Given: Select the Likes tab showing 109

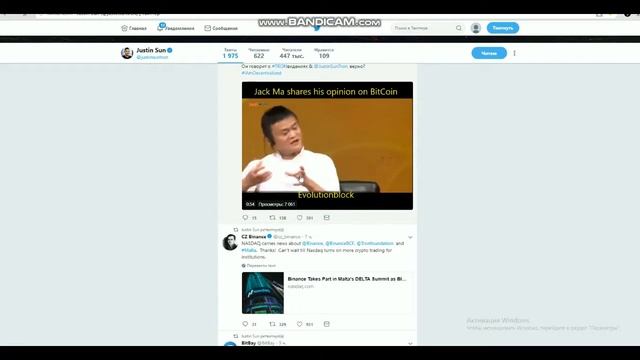Looking at the screenshot, I should pos(324,53).
